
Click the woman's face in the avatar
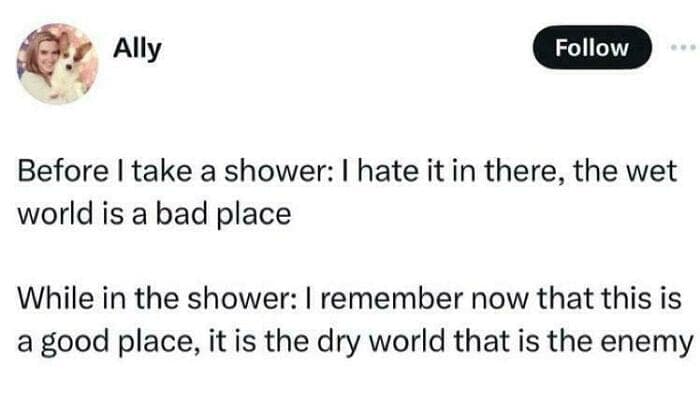tap(47, 57)
